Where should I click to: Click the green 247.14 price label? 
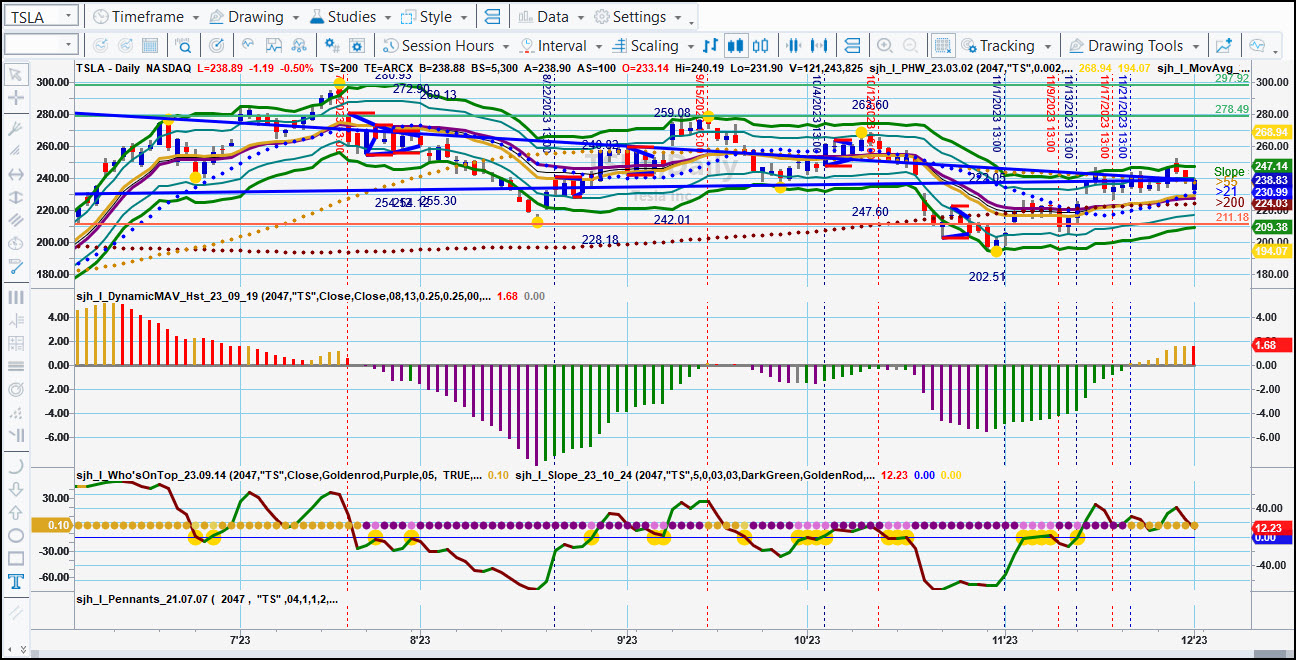(x=1270, y=166)
